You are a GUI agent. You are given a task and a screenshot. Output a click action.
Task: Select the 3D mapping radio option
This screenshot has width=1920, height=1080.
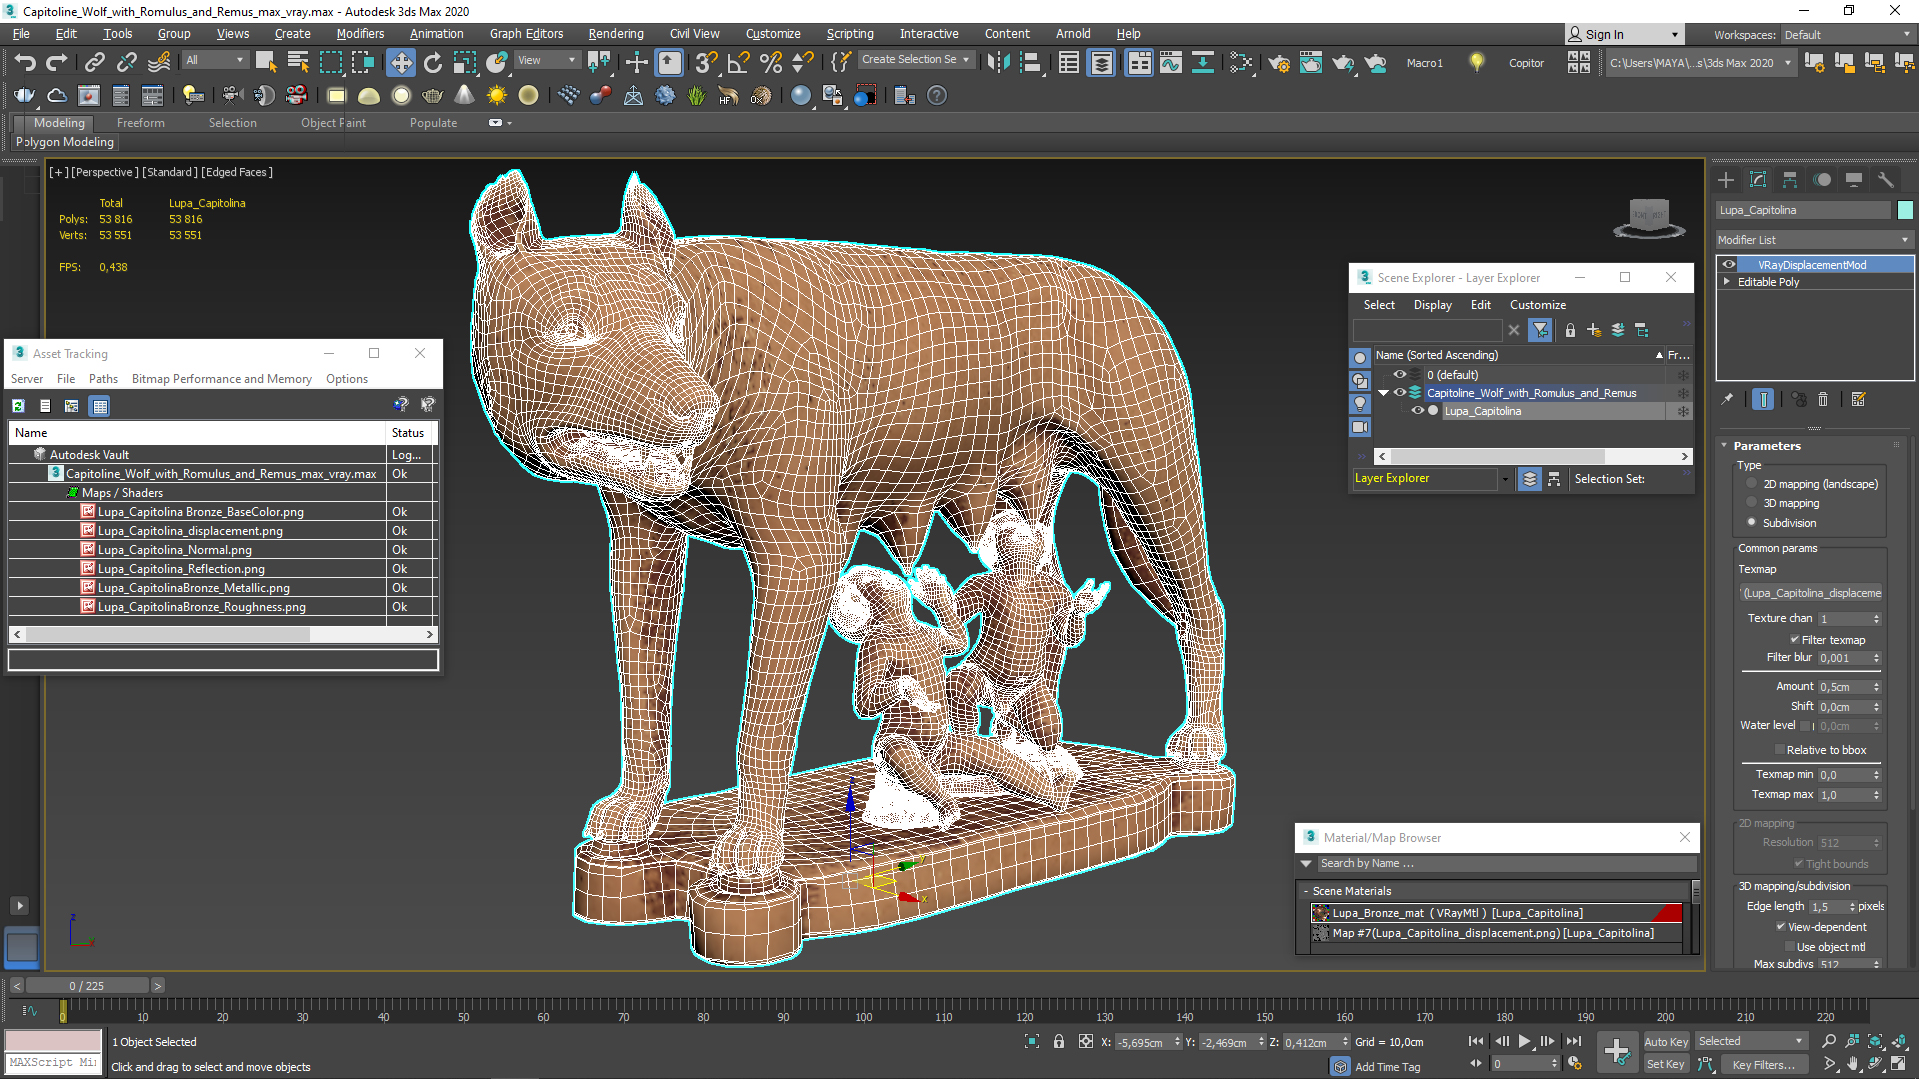click(x=1751, y=503)
